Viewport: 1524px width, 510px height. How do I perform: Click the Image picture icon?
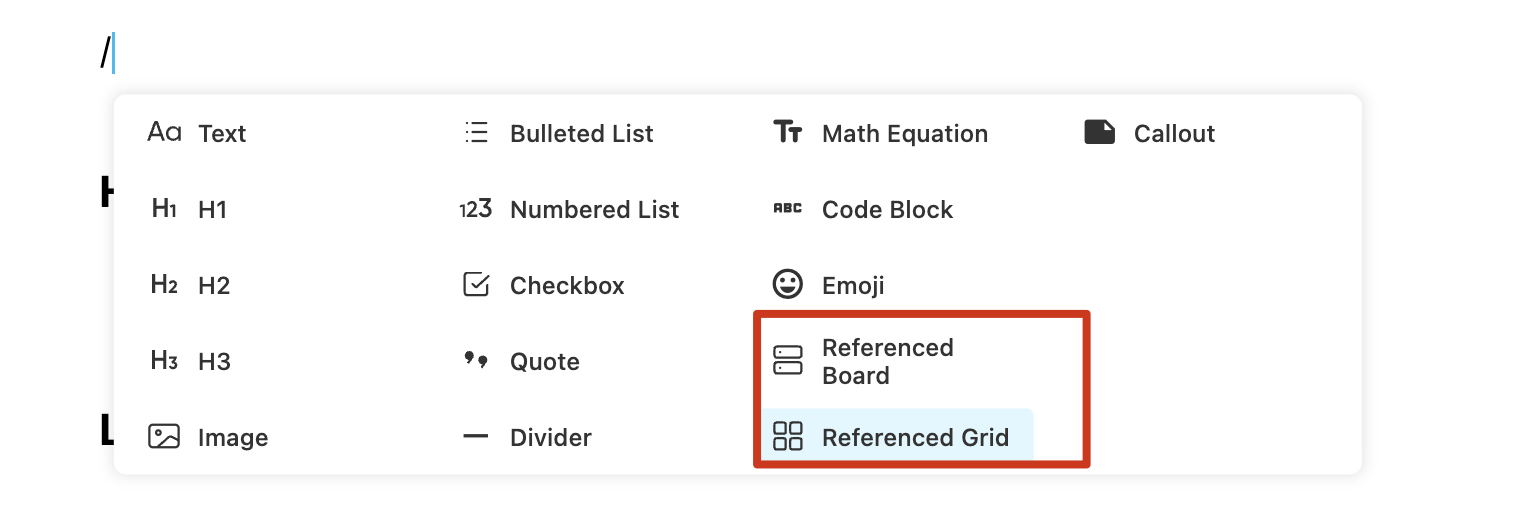(x=164, y=437)
